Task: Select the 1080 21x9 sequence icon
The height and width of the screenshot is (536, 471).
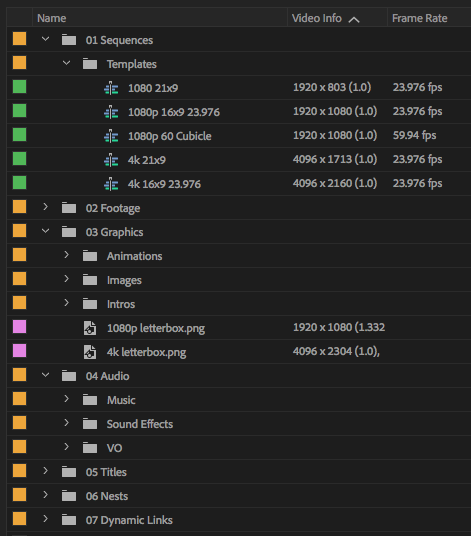Action: tap(111, 89)
